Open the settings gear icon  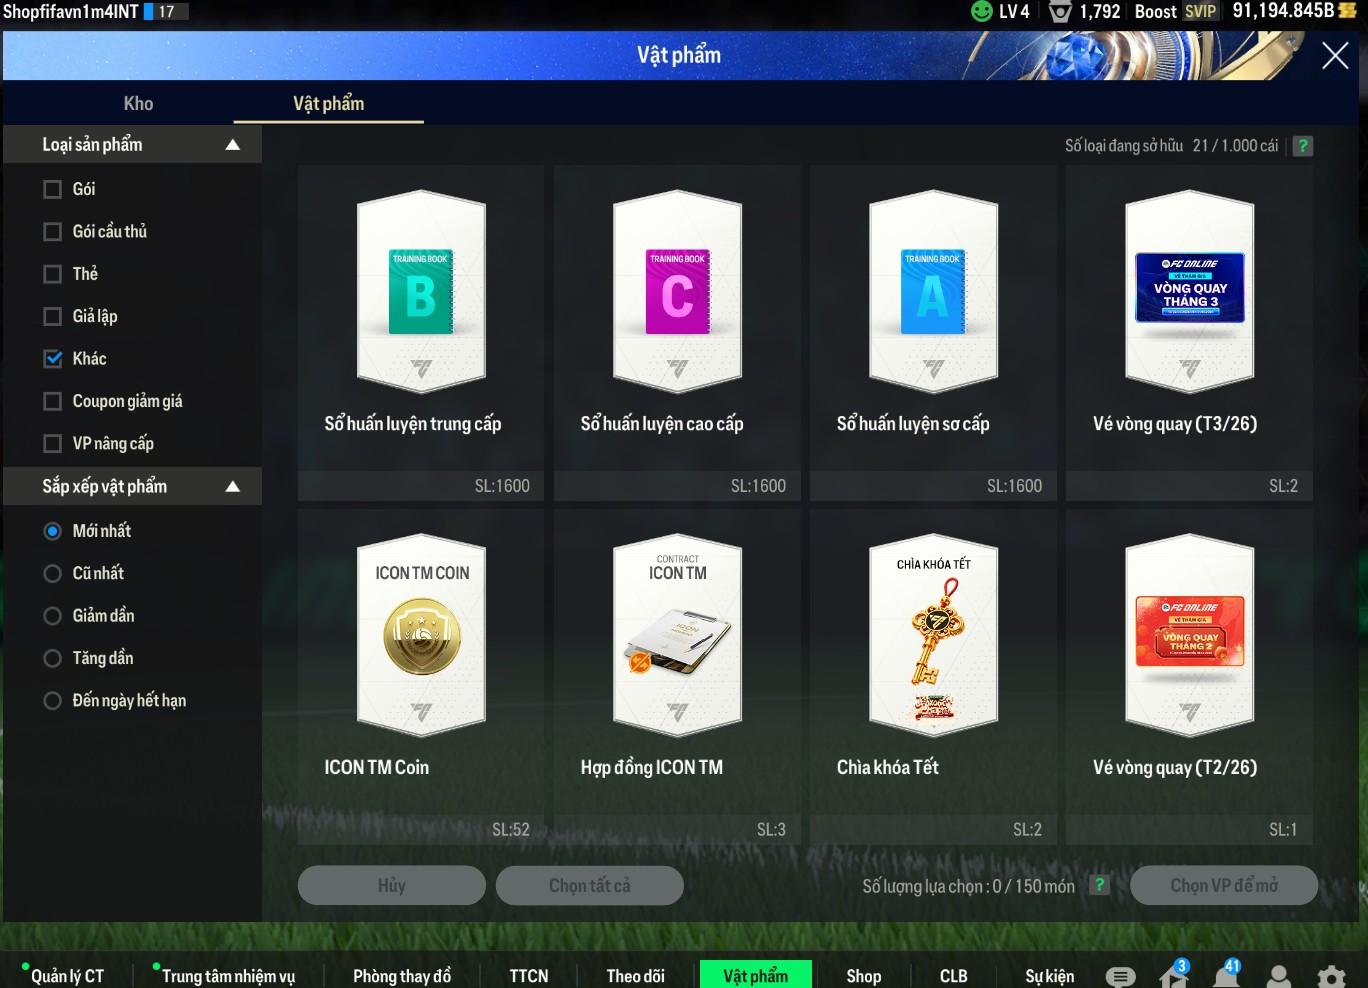[1331, 976]
